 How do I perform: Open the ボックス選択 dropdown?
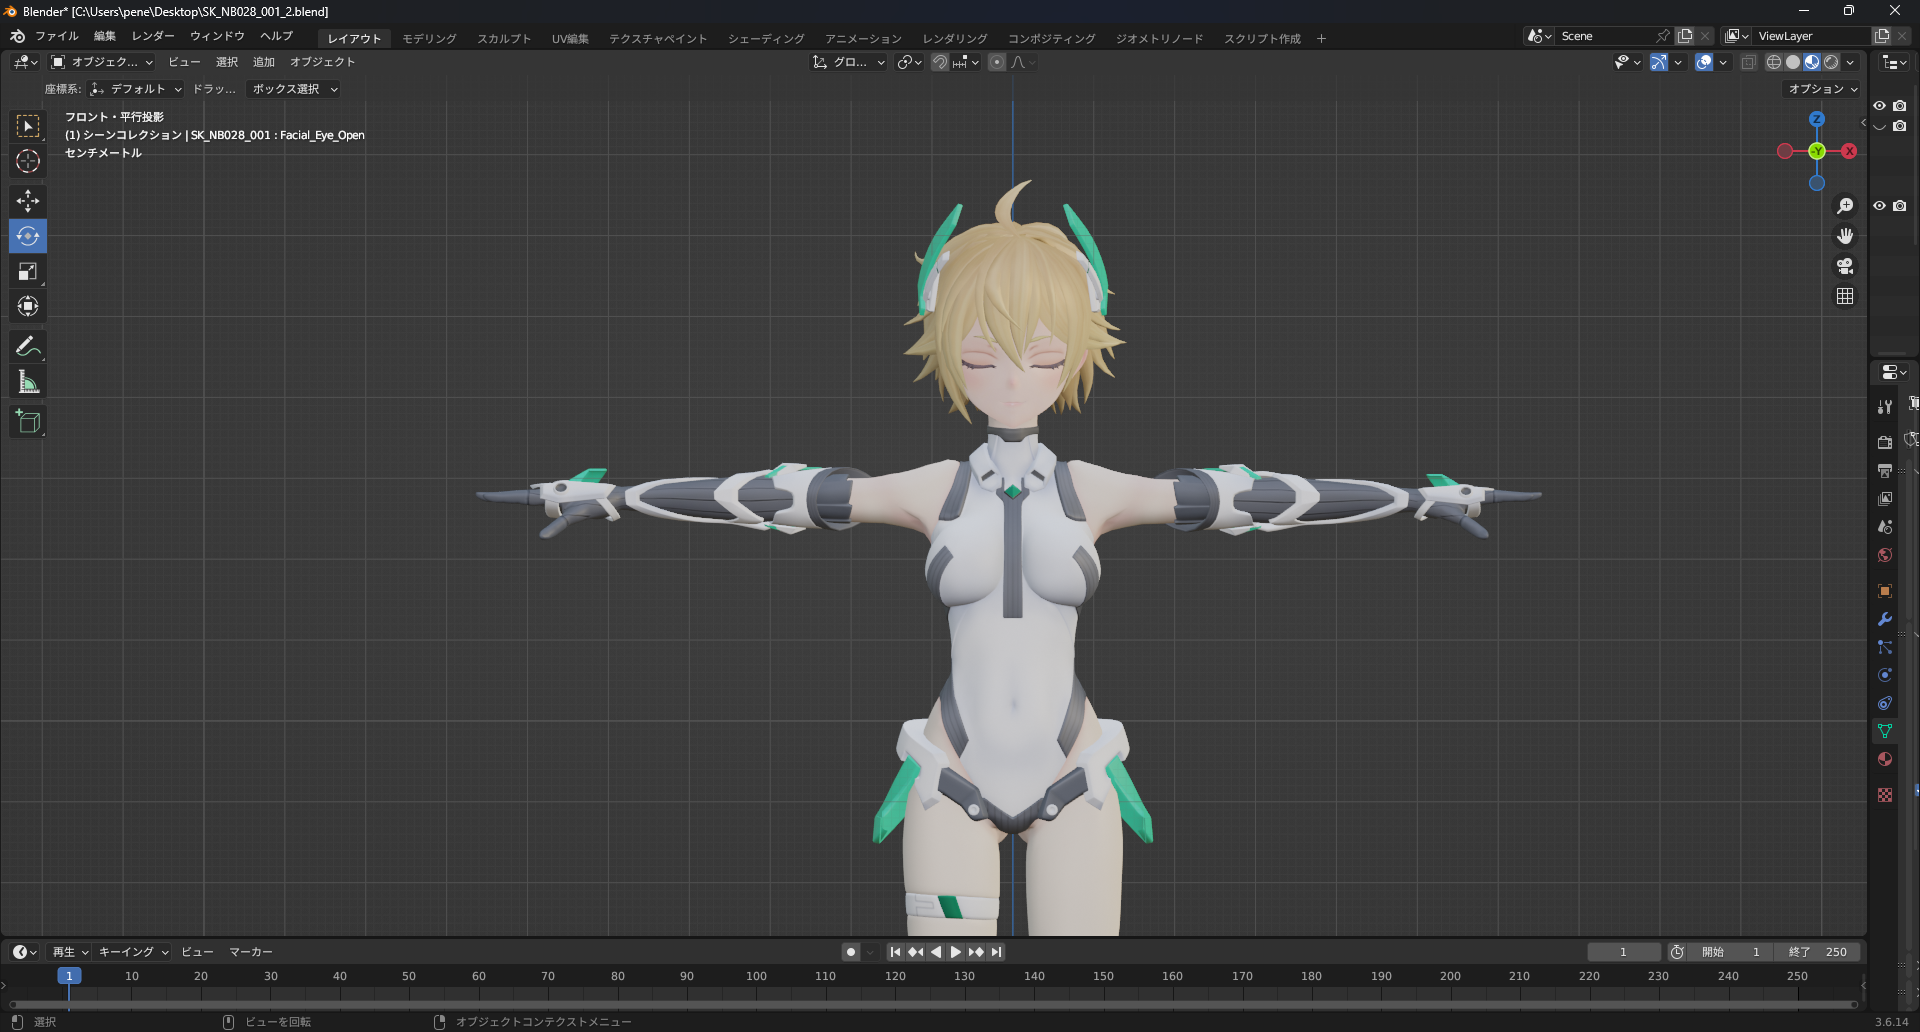click(x=294, y=89)
